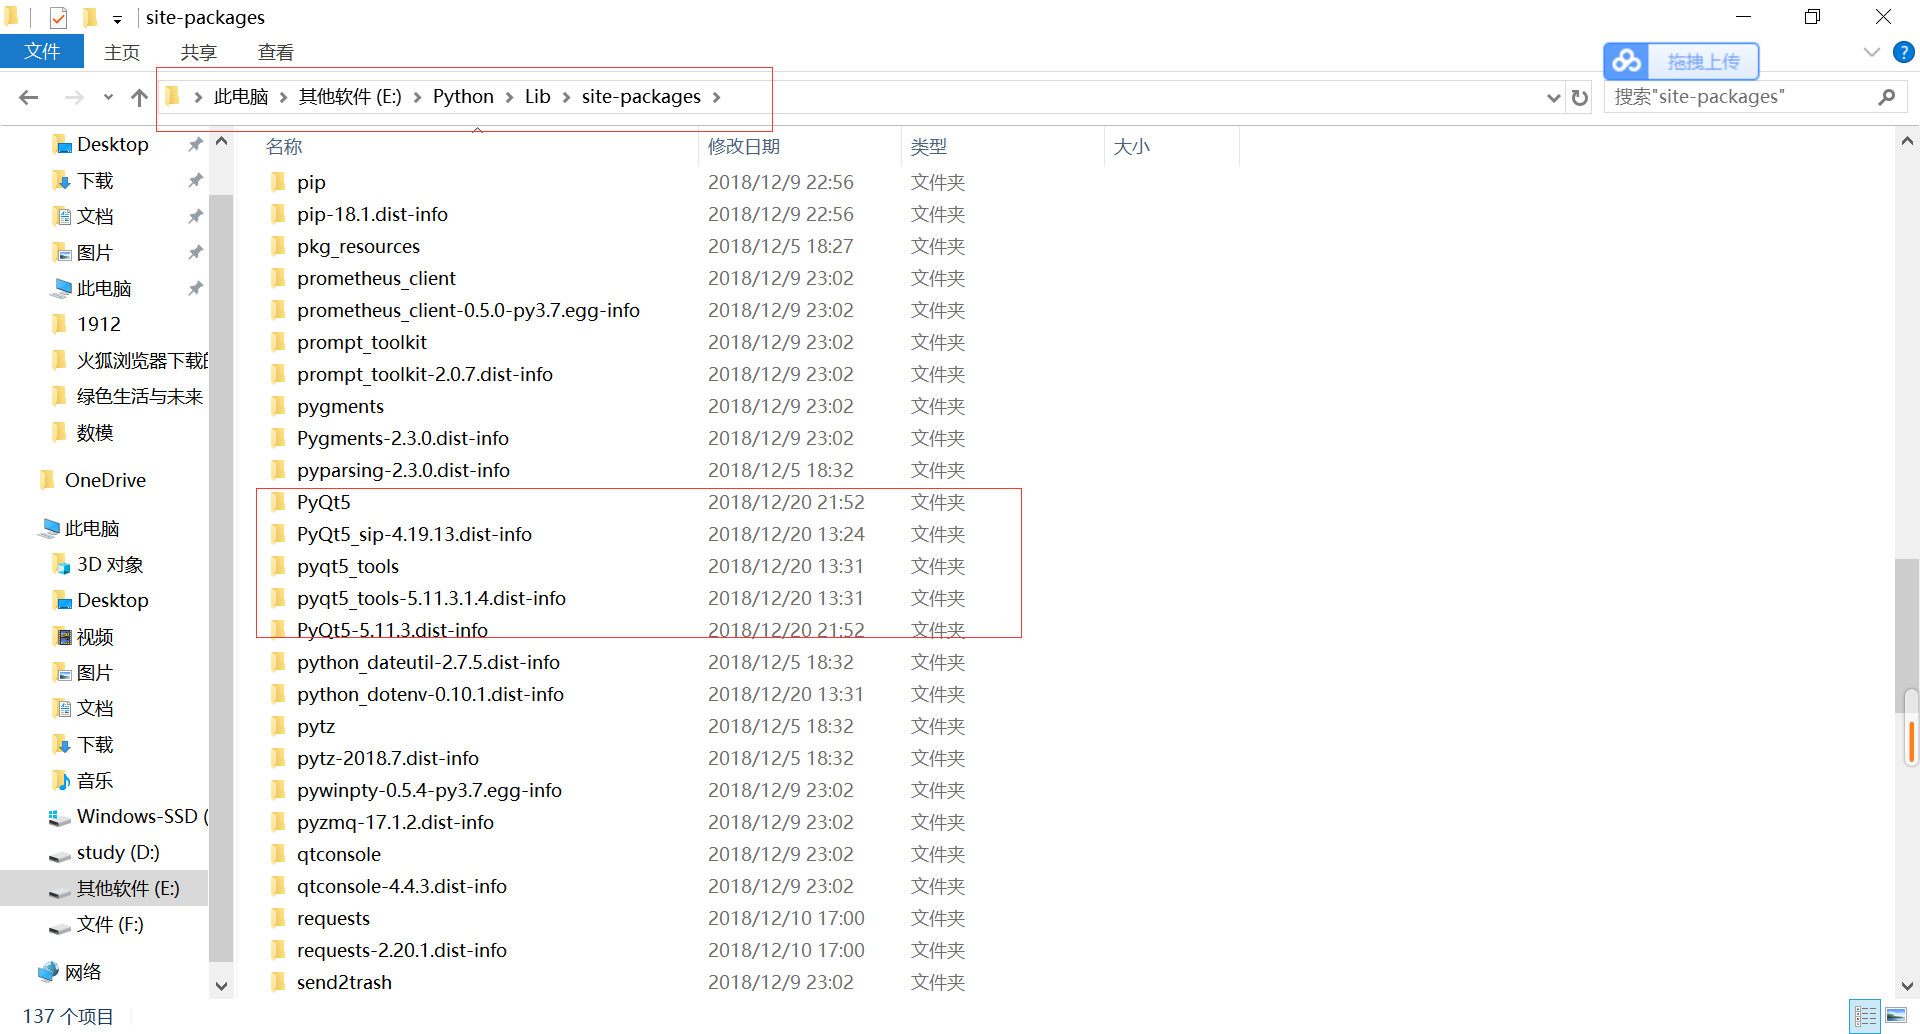1920x1034 pixels.
Task: Click the properties checkmark quick access icon
Action: pos(58,17)
